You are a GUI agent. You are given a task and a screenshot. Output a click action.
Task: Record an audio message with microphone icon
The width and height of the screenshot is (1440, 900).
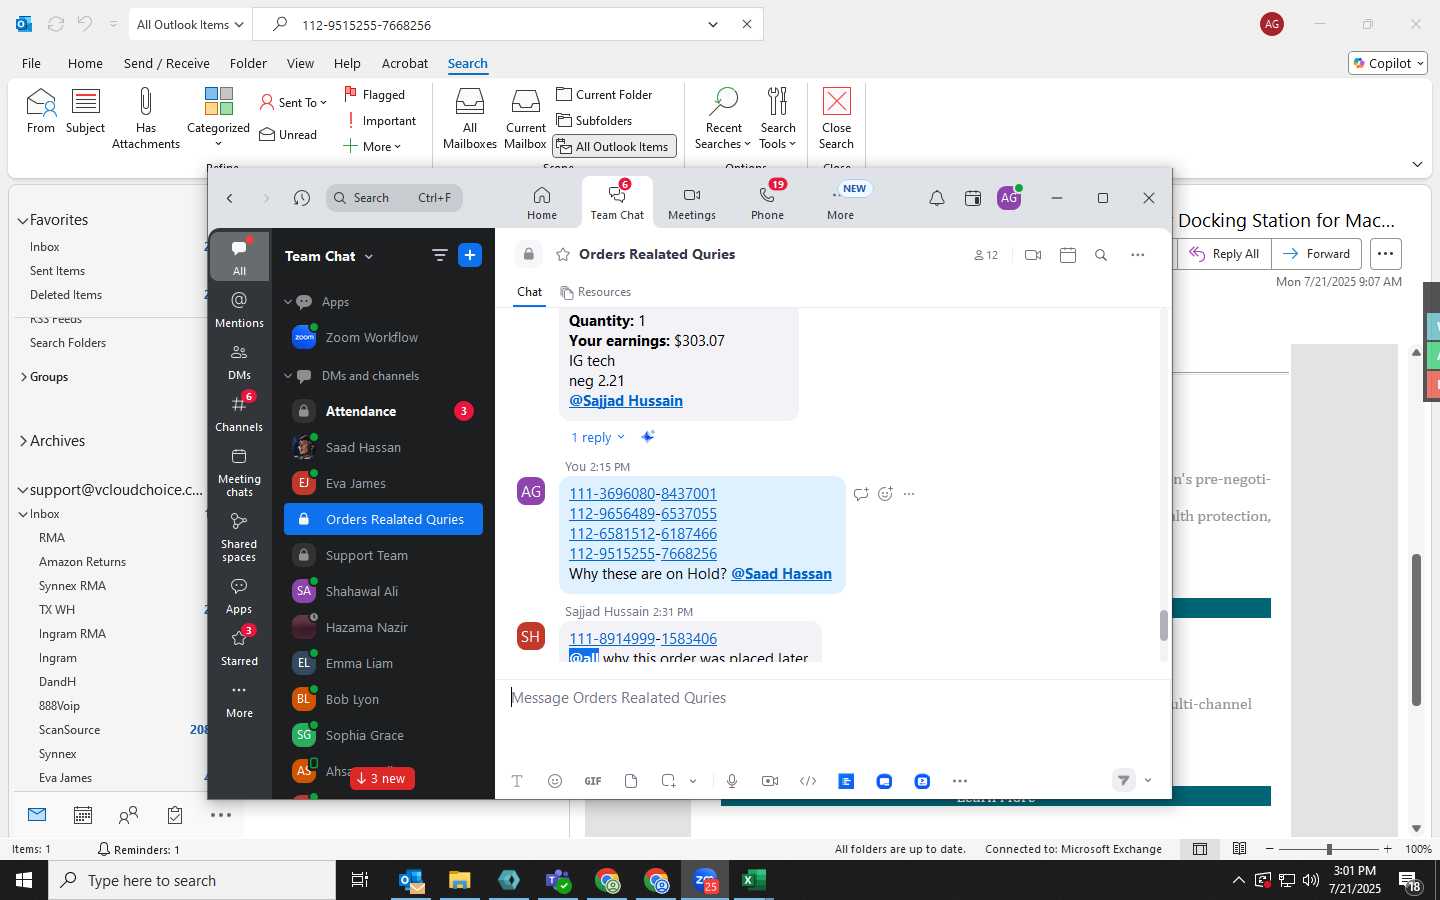(x=732, y=781)
